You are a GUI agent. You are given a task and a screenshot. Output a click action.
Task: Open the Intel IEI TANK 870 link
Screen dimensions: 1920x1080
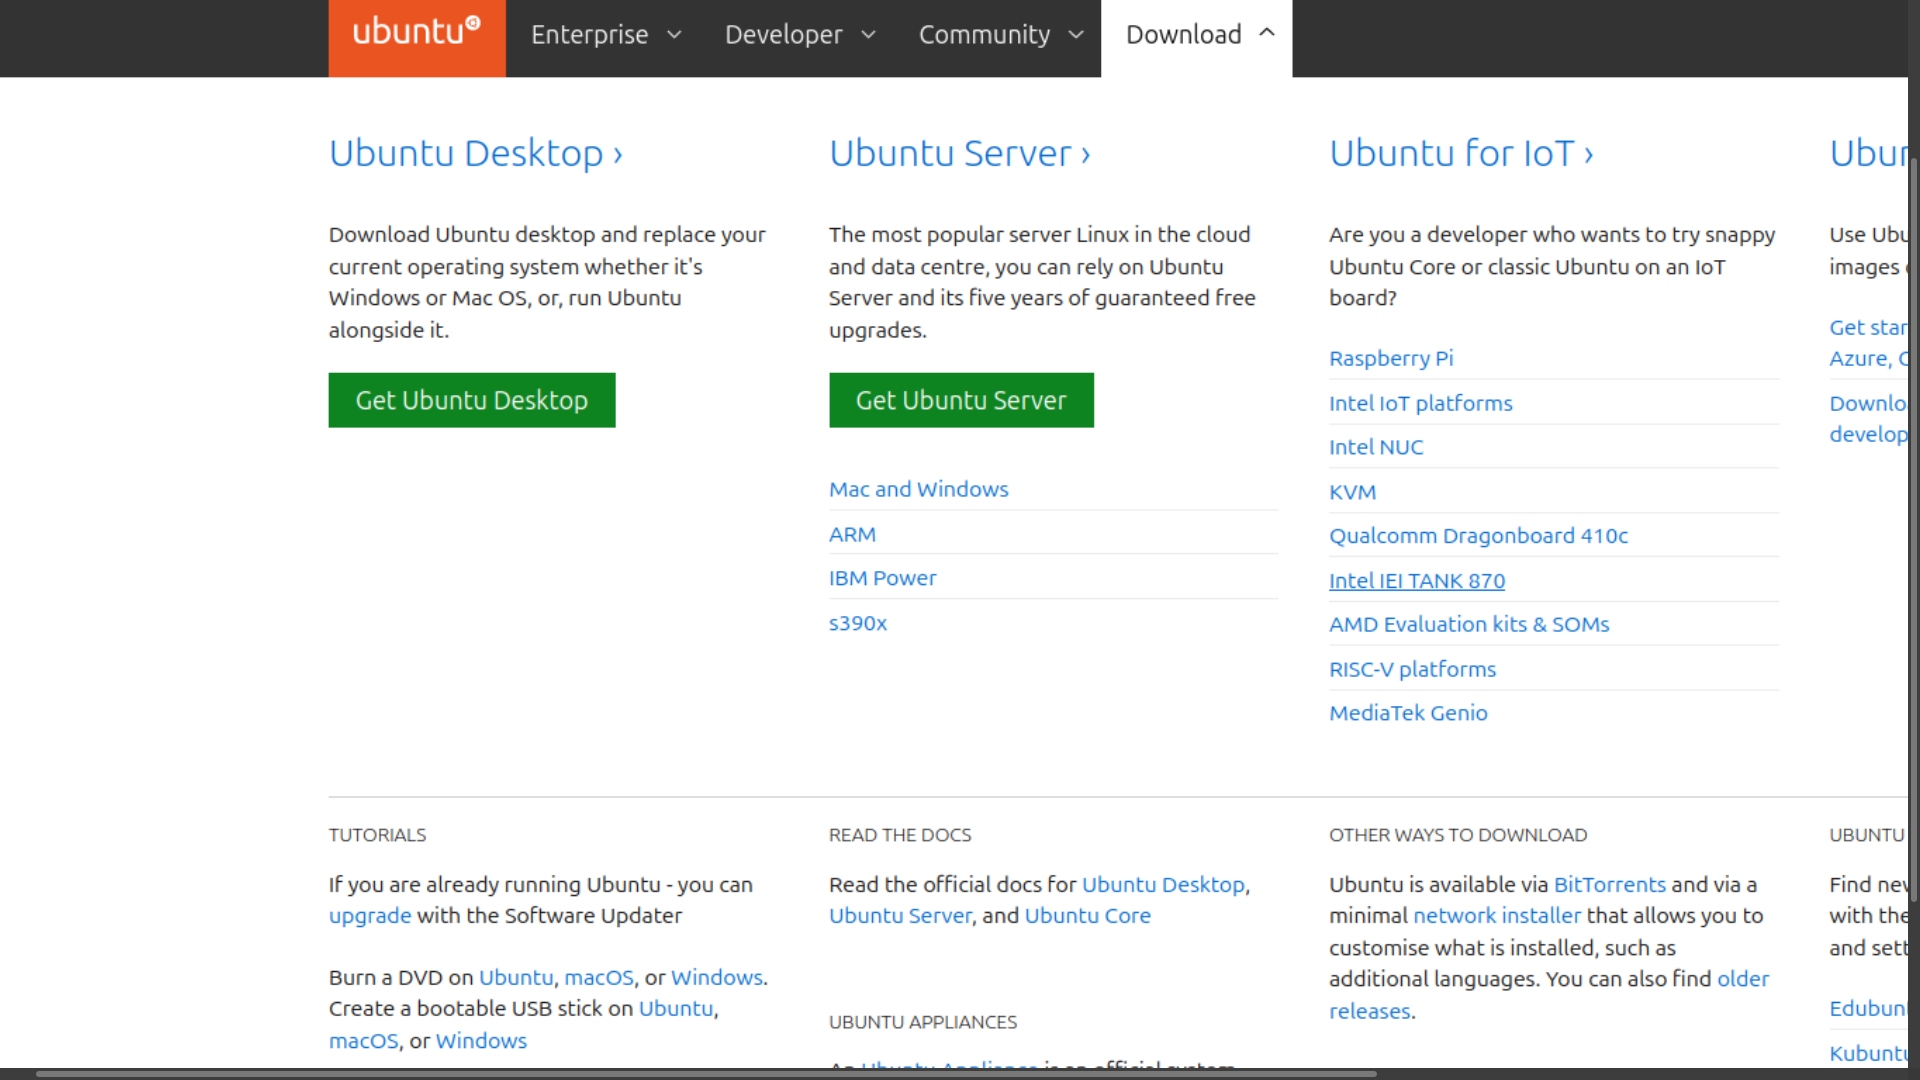click(1417, 581)
